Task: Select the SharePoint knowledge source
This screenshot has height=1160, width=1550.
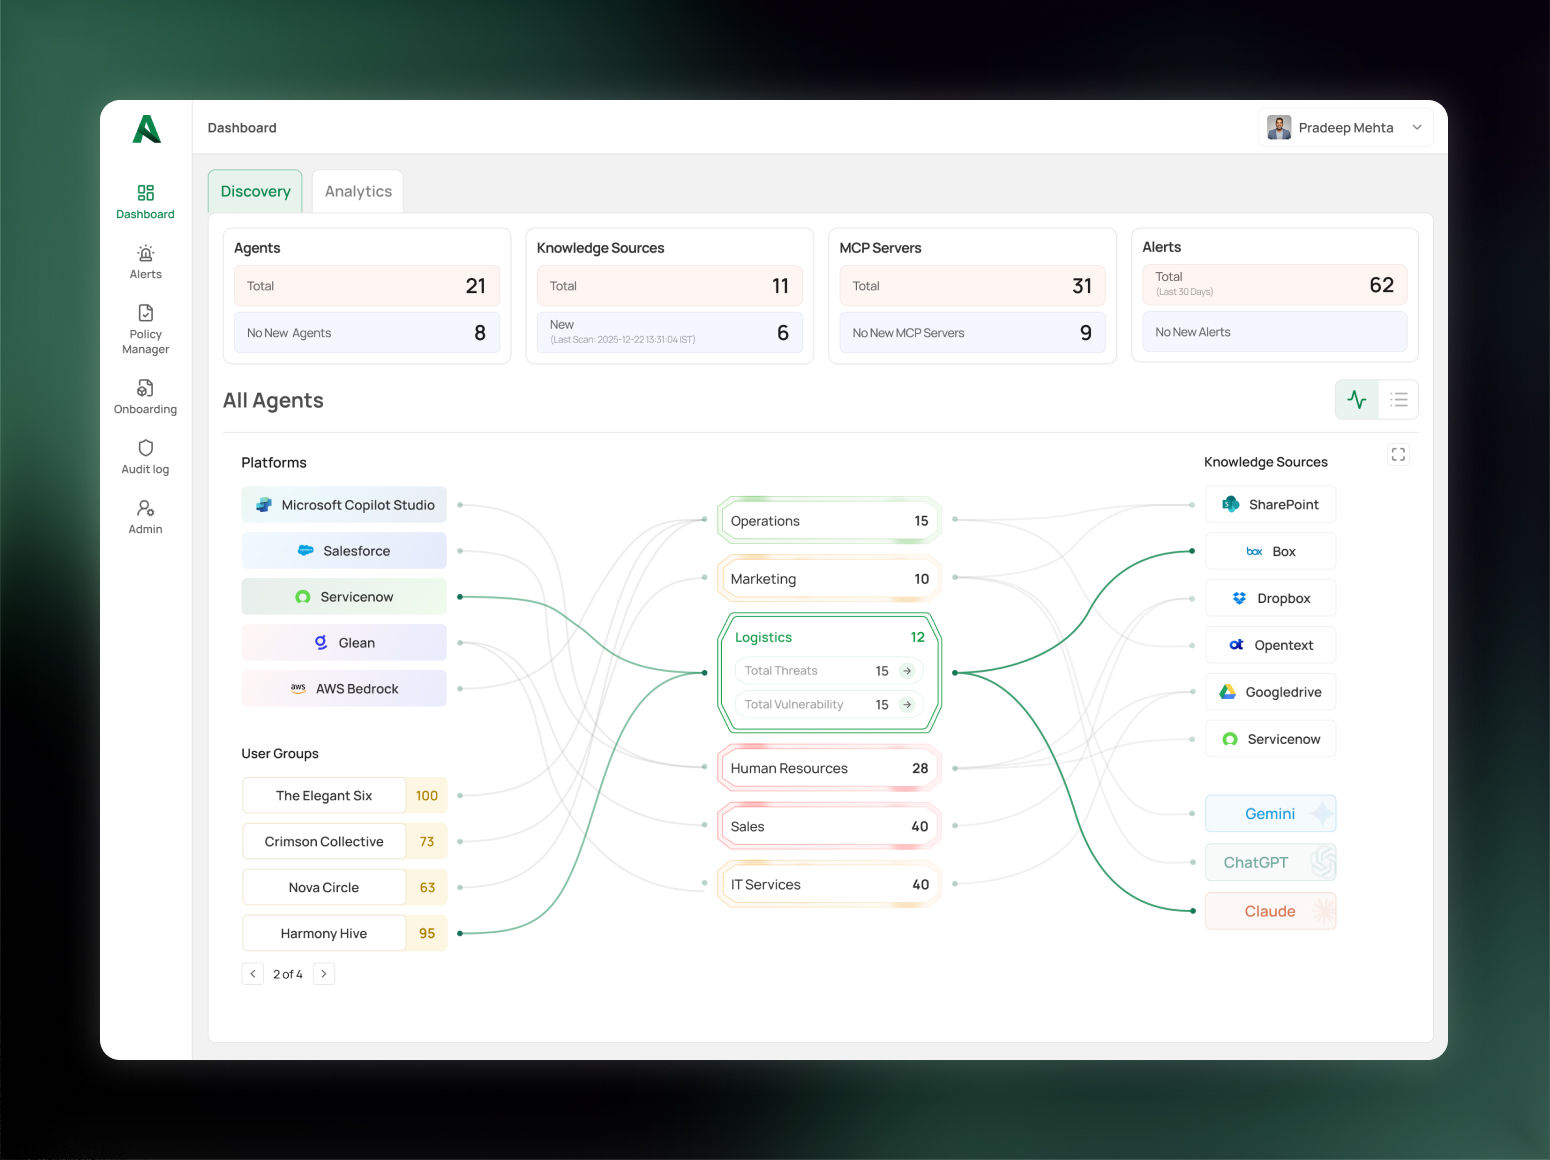Action: tap(1270, 505)
